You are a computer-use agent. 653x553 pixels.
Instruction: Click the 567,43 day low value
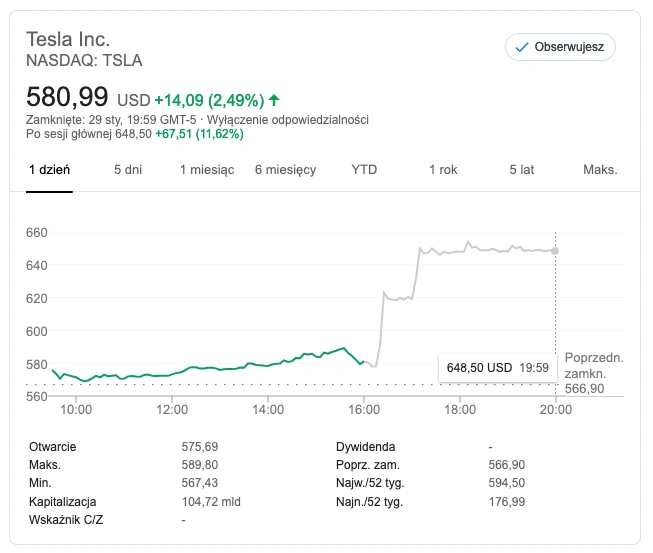click(199, 483)
